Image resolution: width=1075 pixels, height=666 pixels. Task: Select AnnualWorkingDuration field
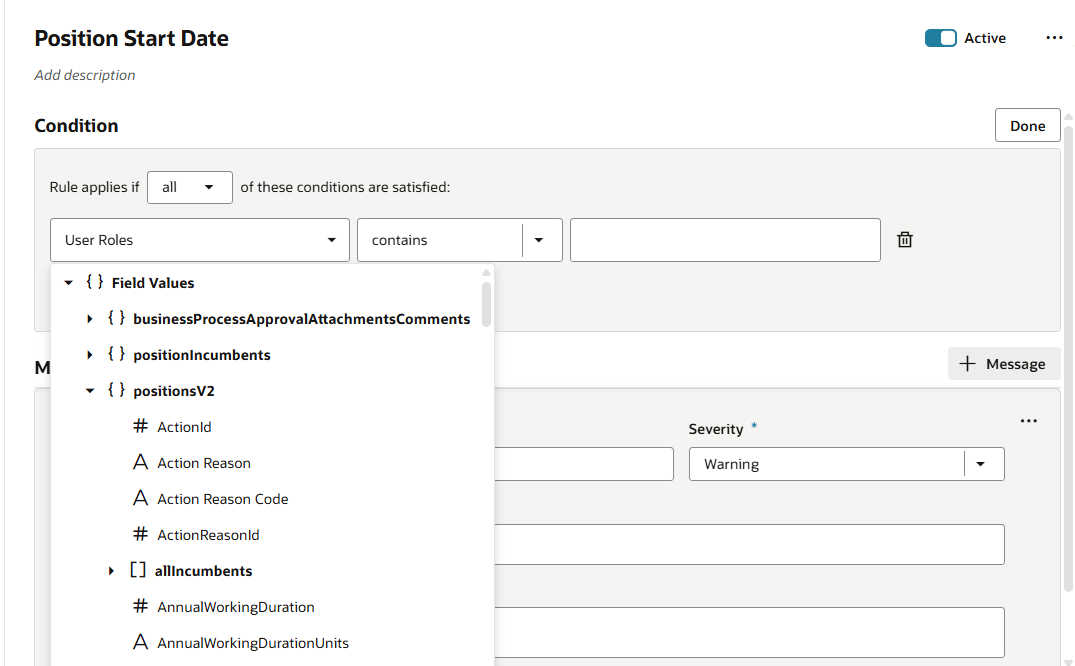[236, 607]
